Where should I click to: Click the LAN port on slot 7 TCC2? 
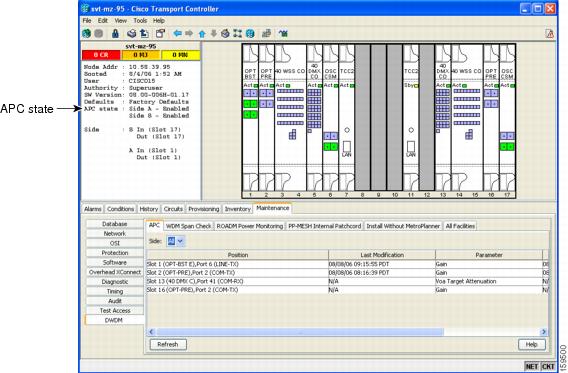(347, 147)
